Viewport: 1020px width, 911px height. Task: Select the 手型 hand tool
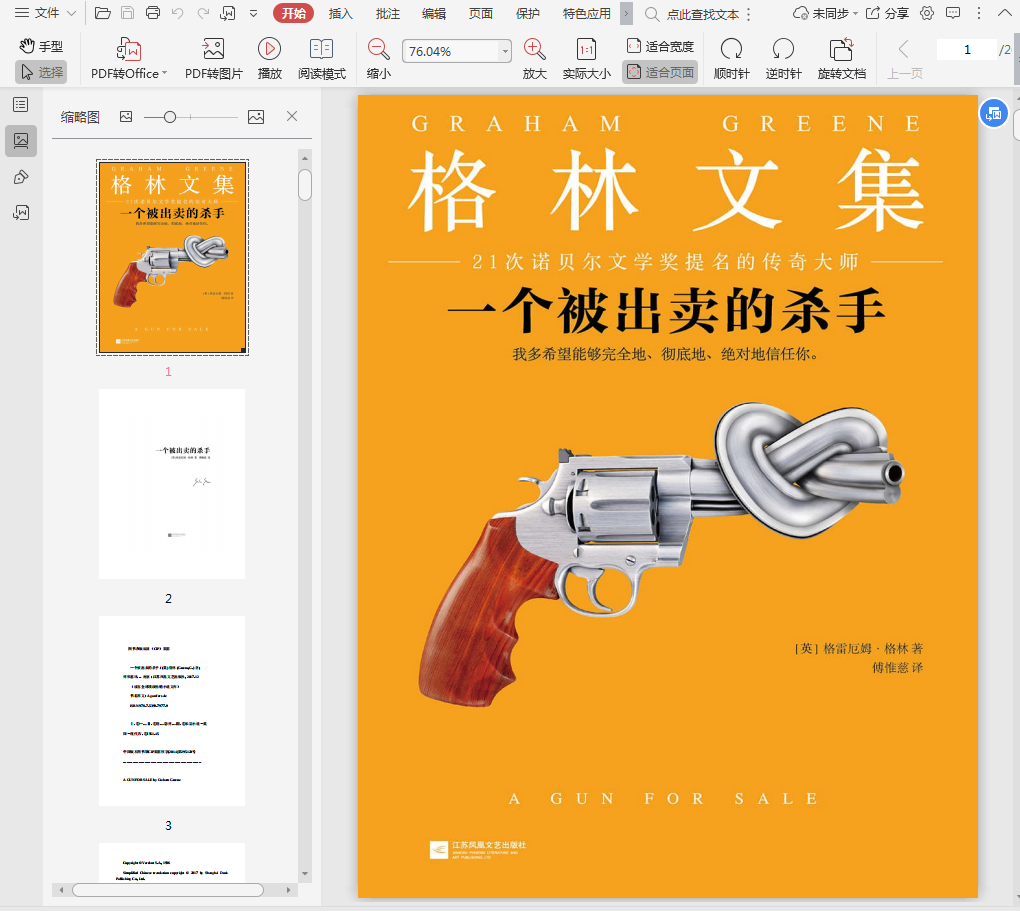click(41, 46)
